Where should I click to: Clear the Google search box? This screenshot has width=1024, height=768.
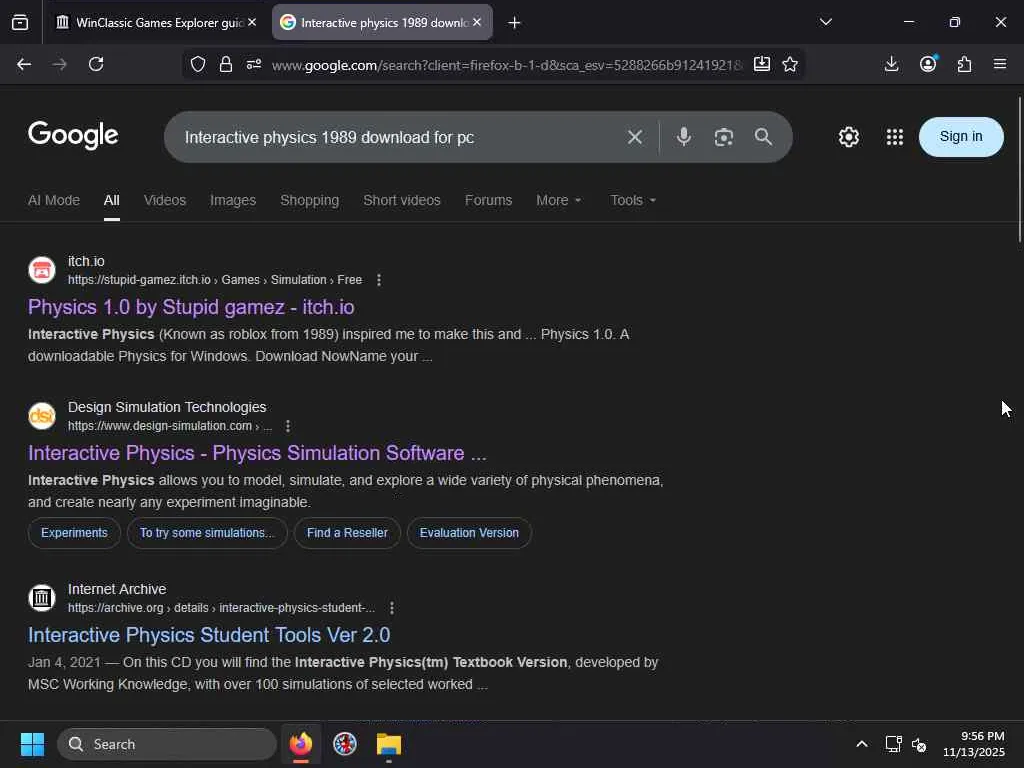(635, 137)
